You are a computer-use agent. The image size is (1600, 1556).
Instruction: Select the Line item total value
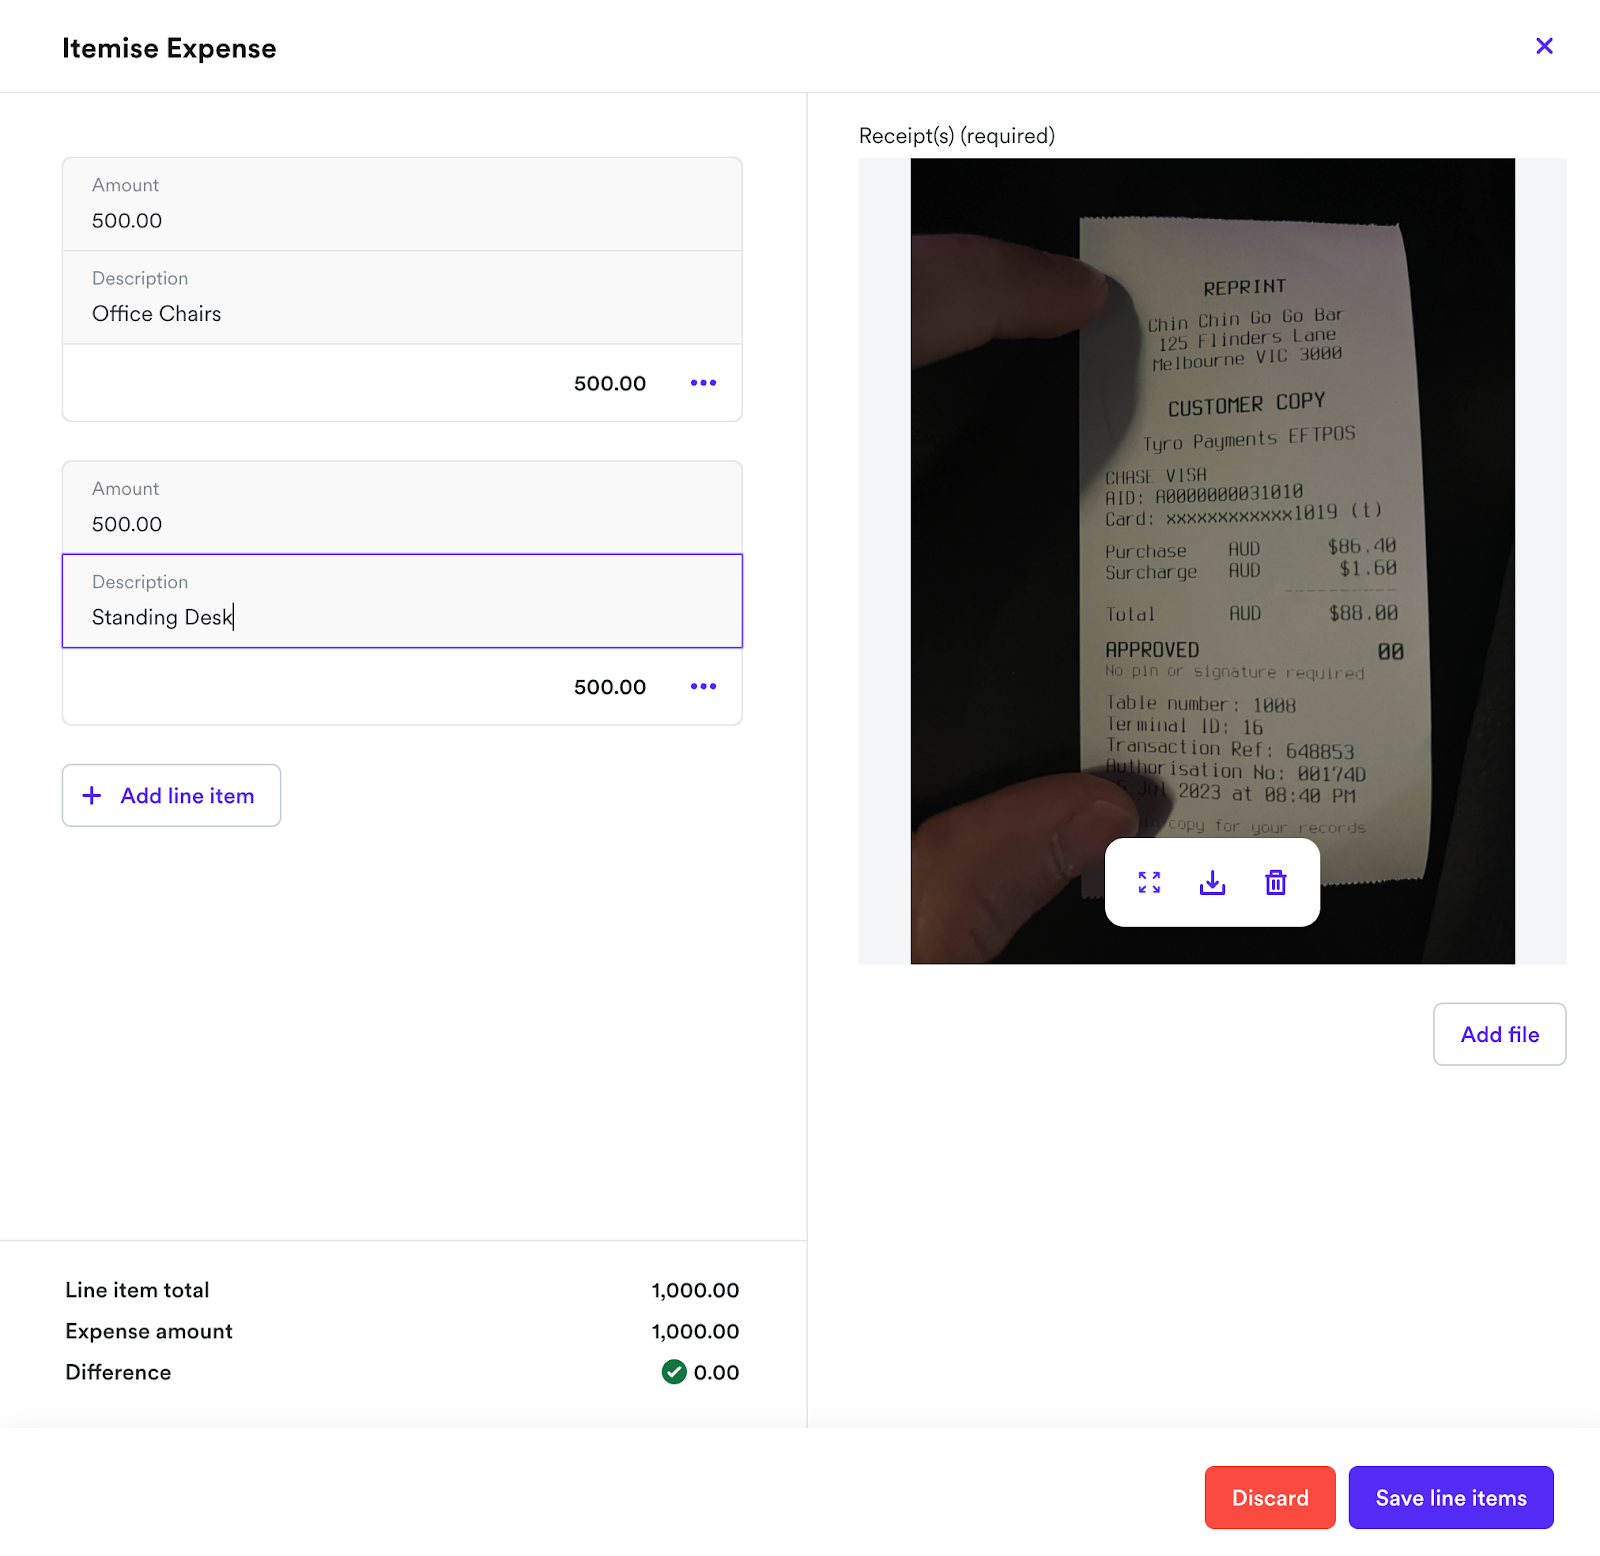coord(695,1290)
